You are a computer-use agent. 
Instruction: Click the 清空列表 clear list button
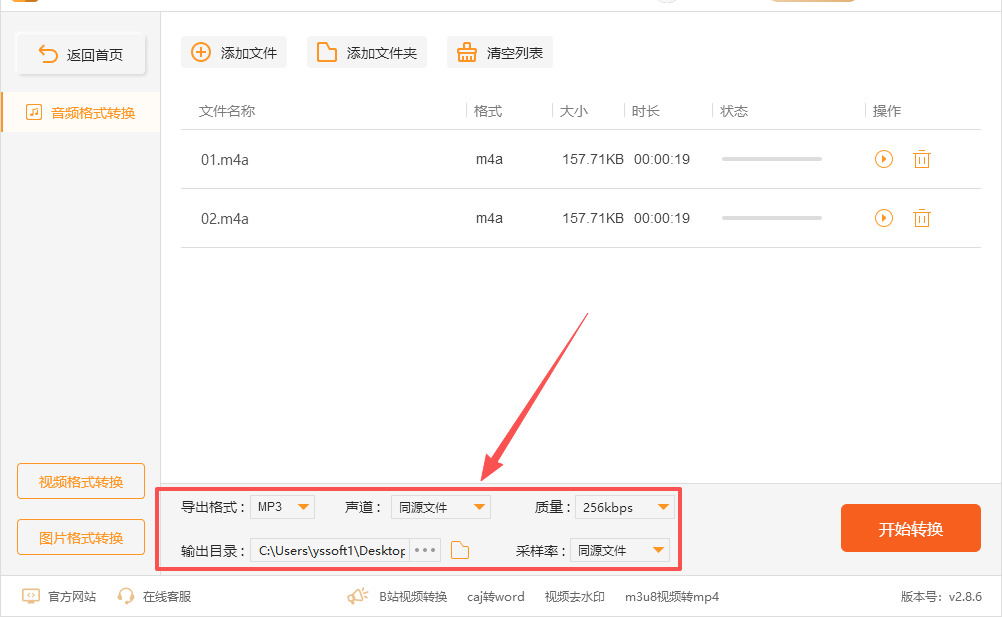pos(500,52)
